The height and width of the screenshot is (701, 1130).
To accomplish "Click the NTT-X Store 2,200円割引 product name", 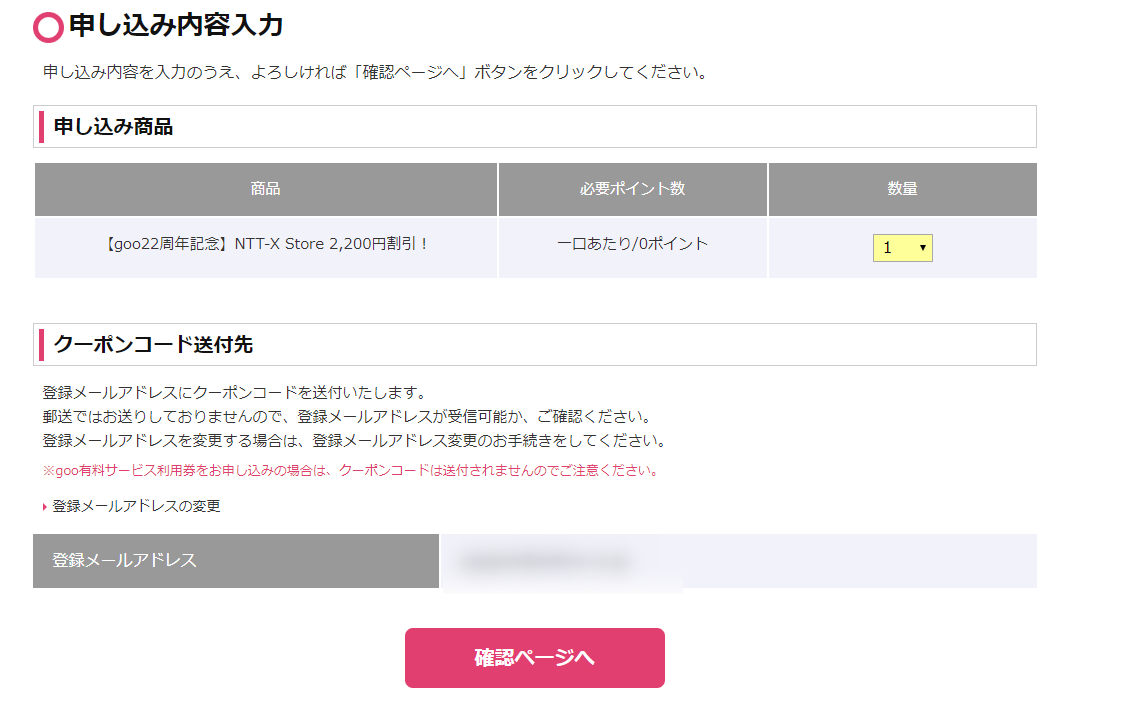I will [266, 244].
